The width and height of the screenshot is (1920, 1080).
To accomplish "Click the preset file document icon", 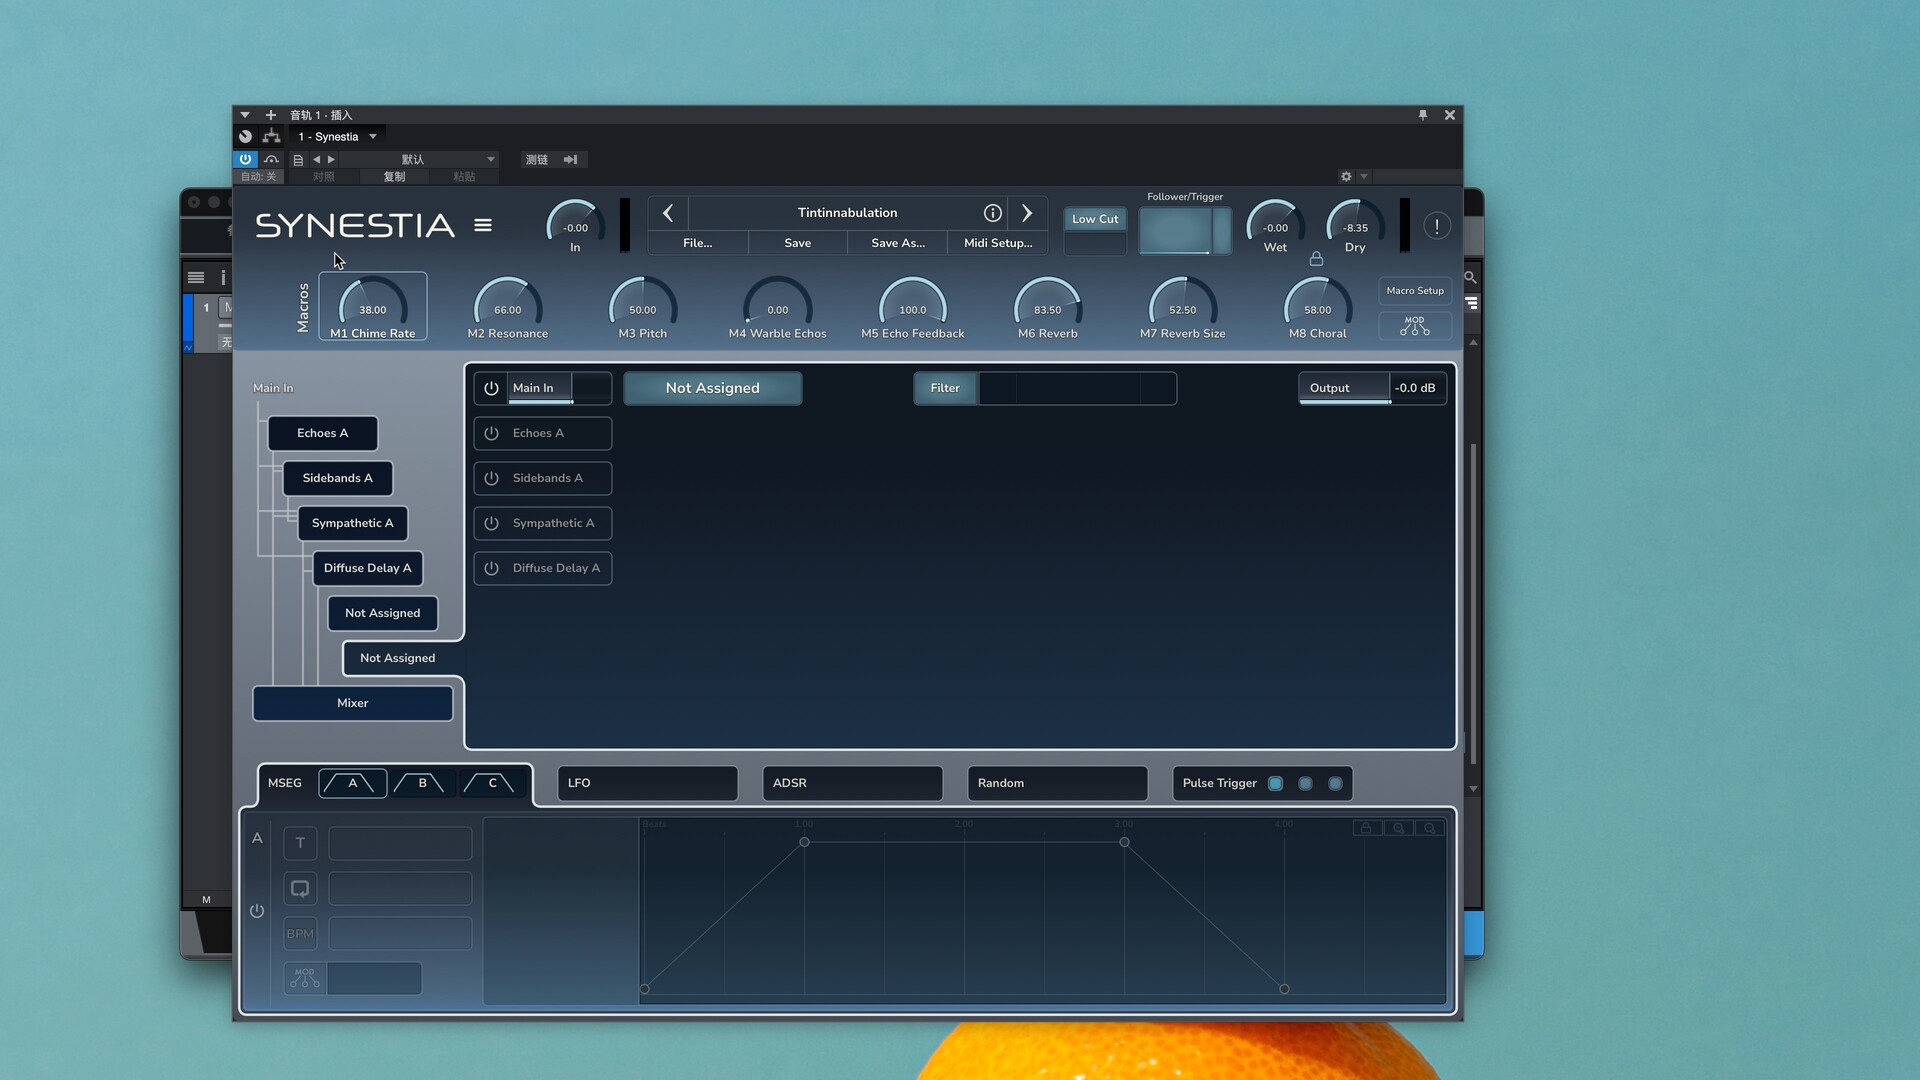I will (298, 160).
